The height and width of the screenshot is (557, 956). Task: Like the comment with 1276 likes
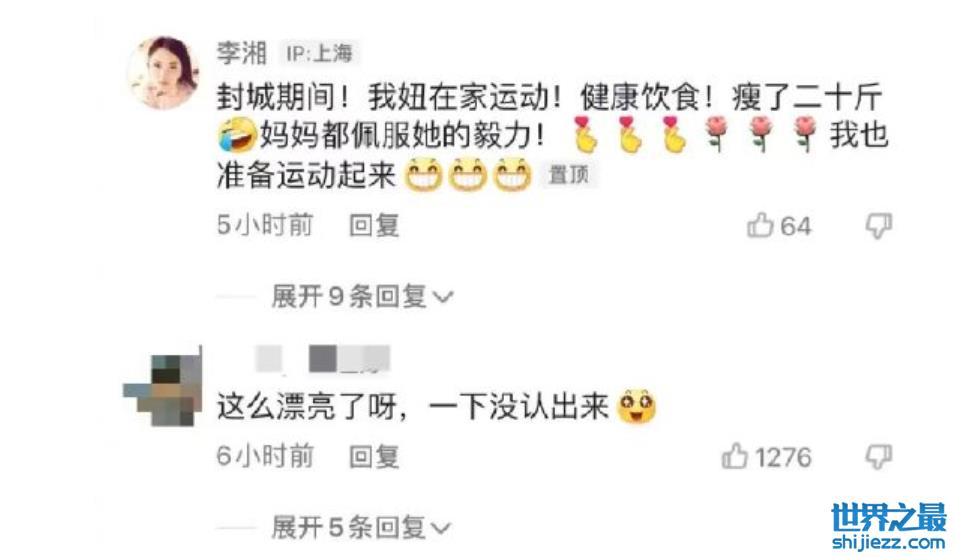click(735, 456)
